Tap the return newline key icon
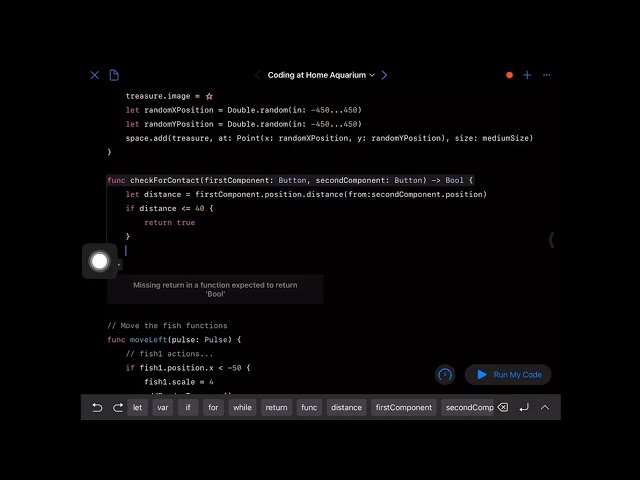 tap(524, 407)
